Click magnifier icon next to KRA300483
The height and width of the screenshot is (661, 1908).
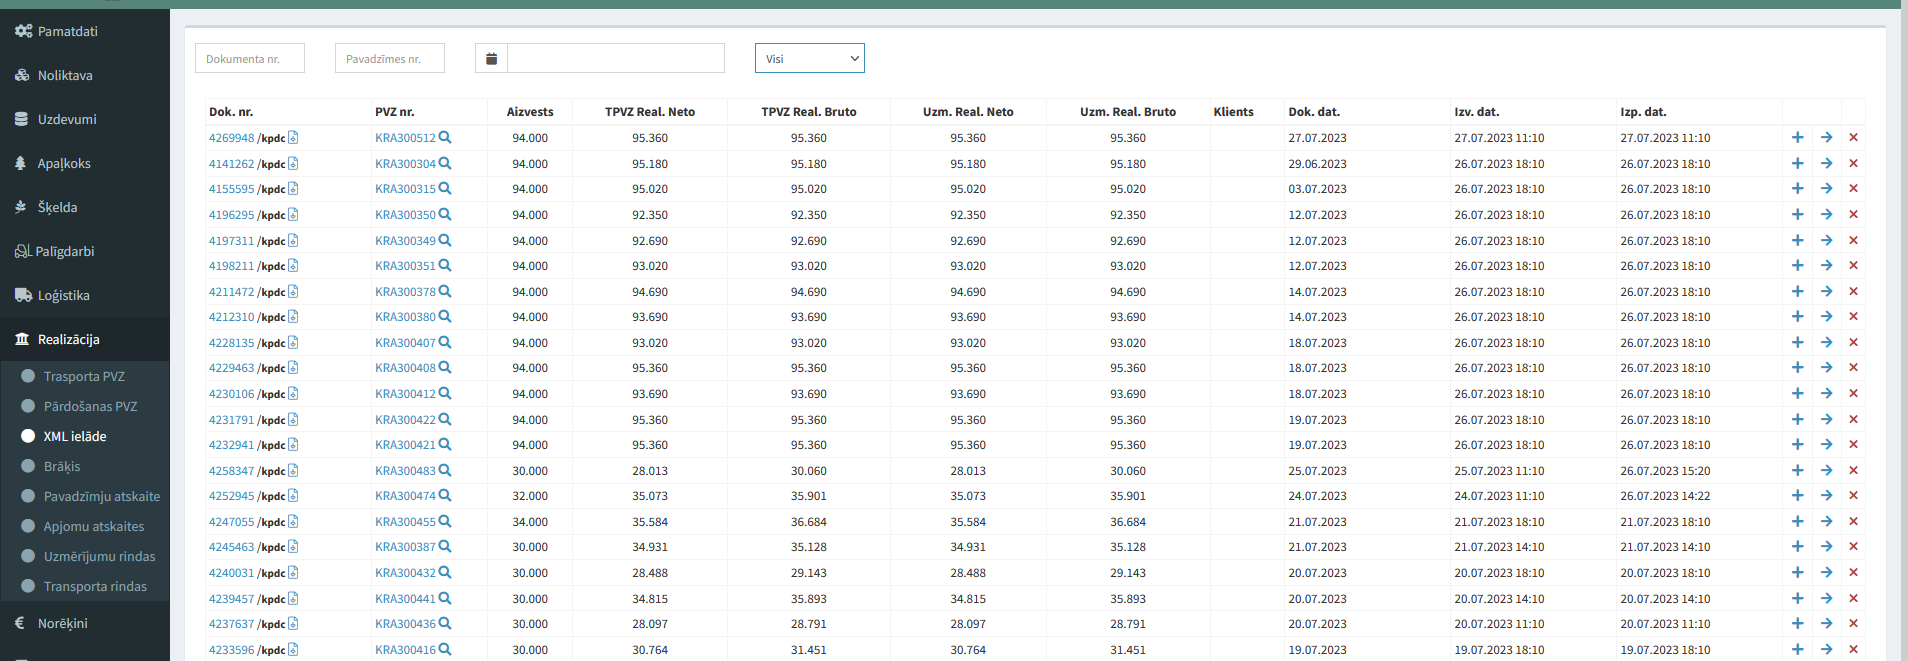445,471
